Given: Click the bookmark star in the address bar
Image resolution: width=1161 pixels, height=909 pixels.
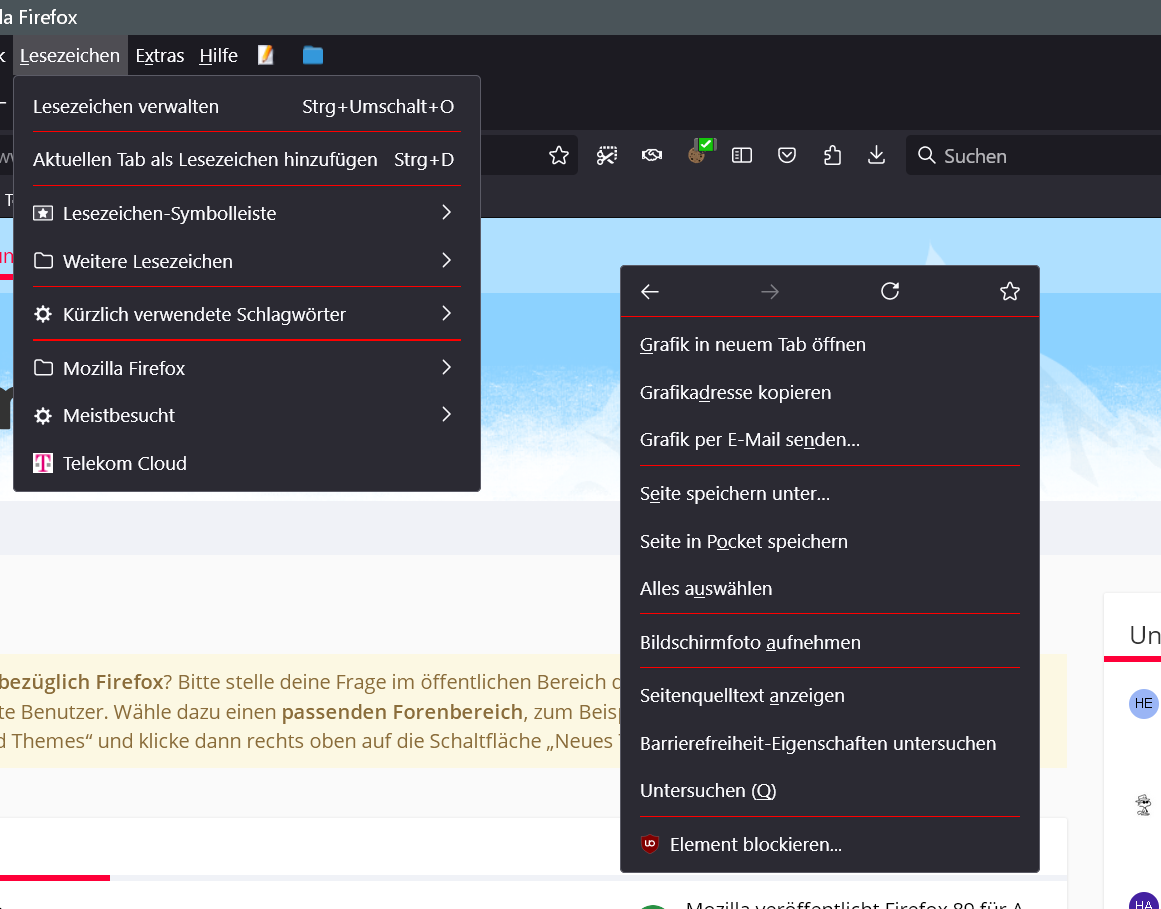Looking at the screenshot, I should (559, 155).
